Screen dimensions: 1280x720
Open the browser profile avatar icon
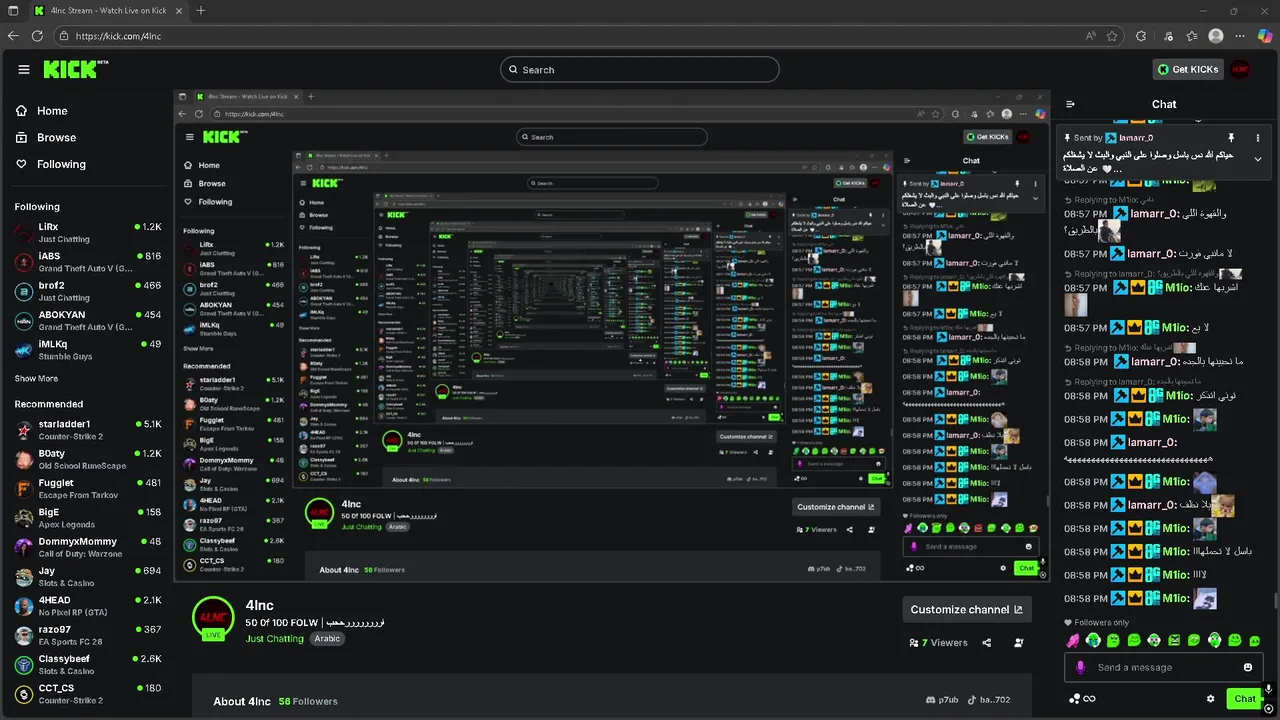(1216, 36)
